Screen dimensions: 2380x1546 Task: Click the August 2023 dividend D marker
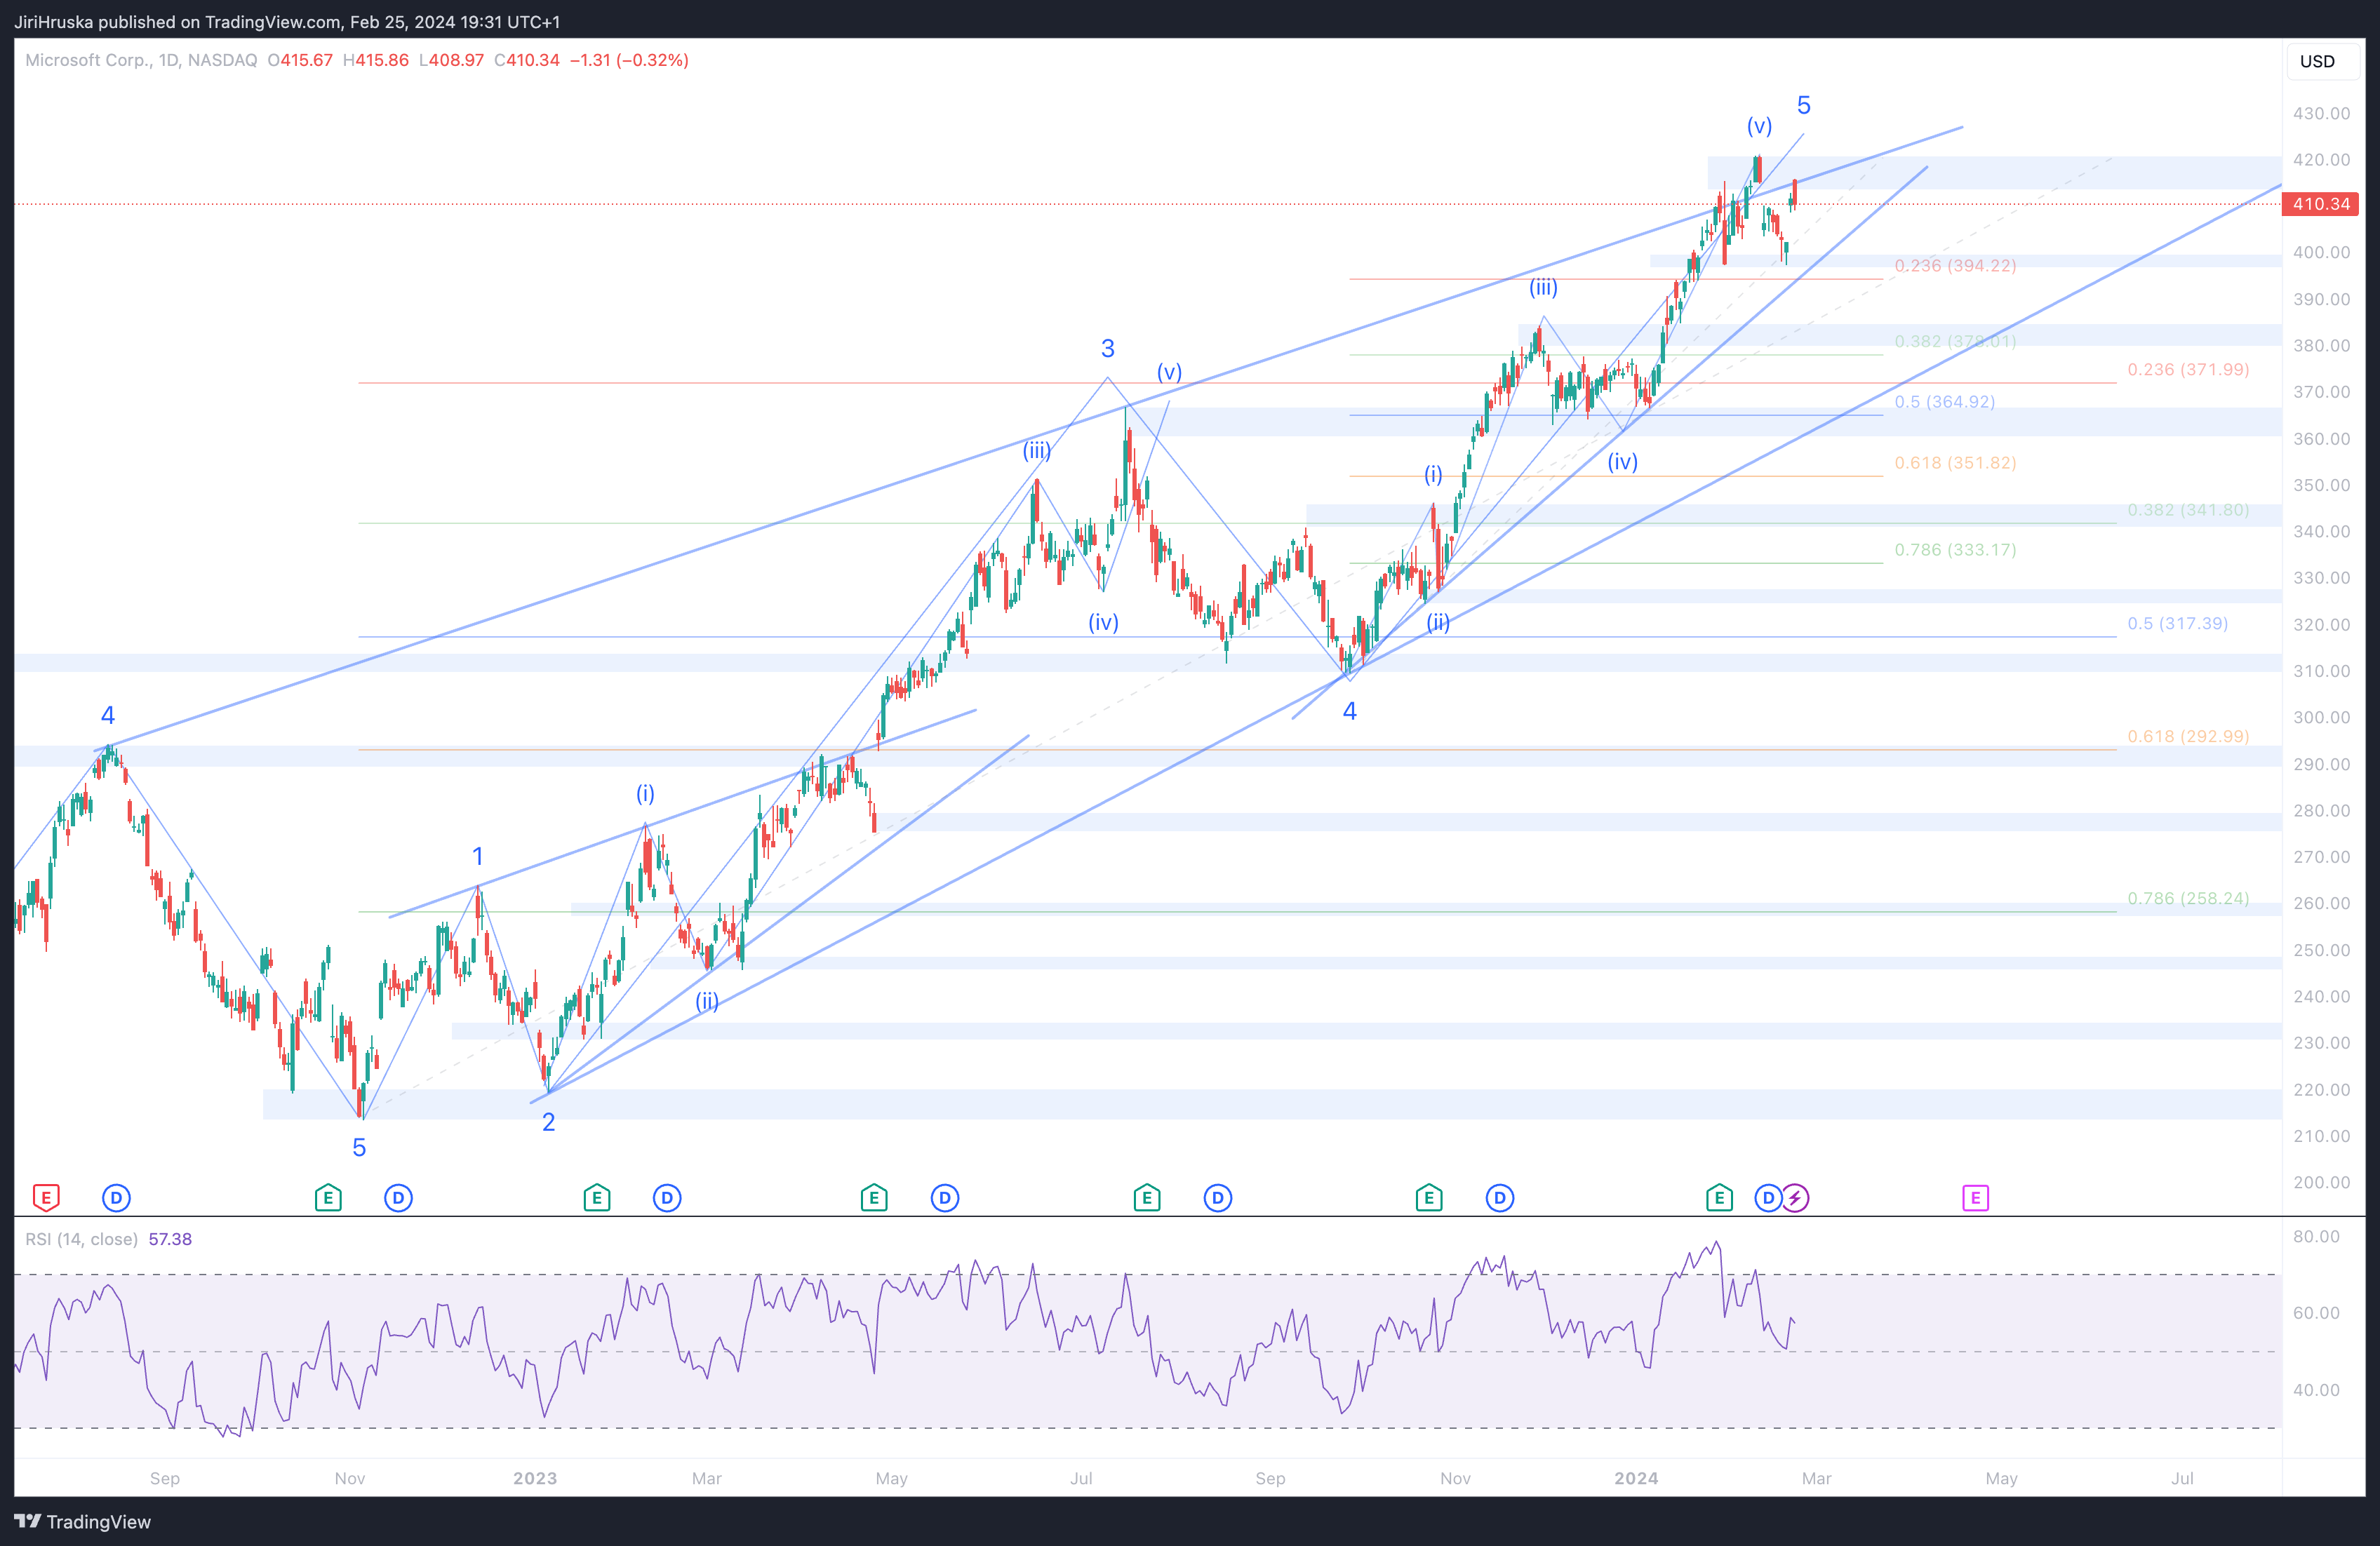coord(1217,1197)
